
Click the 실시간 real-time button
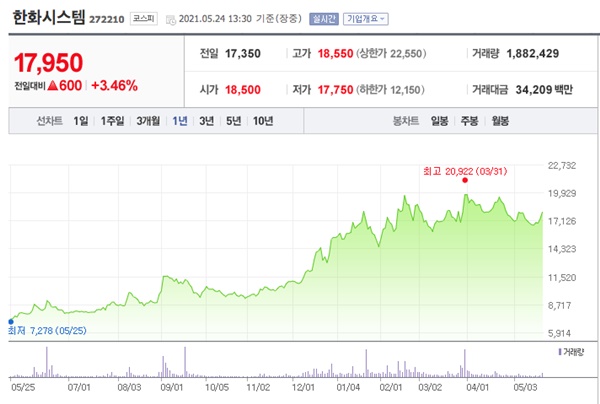pos(324,19)
